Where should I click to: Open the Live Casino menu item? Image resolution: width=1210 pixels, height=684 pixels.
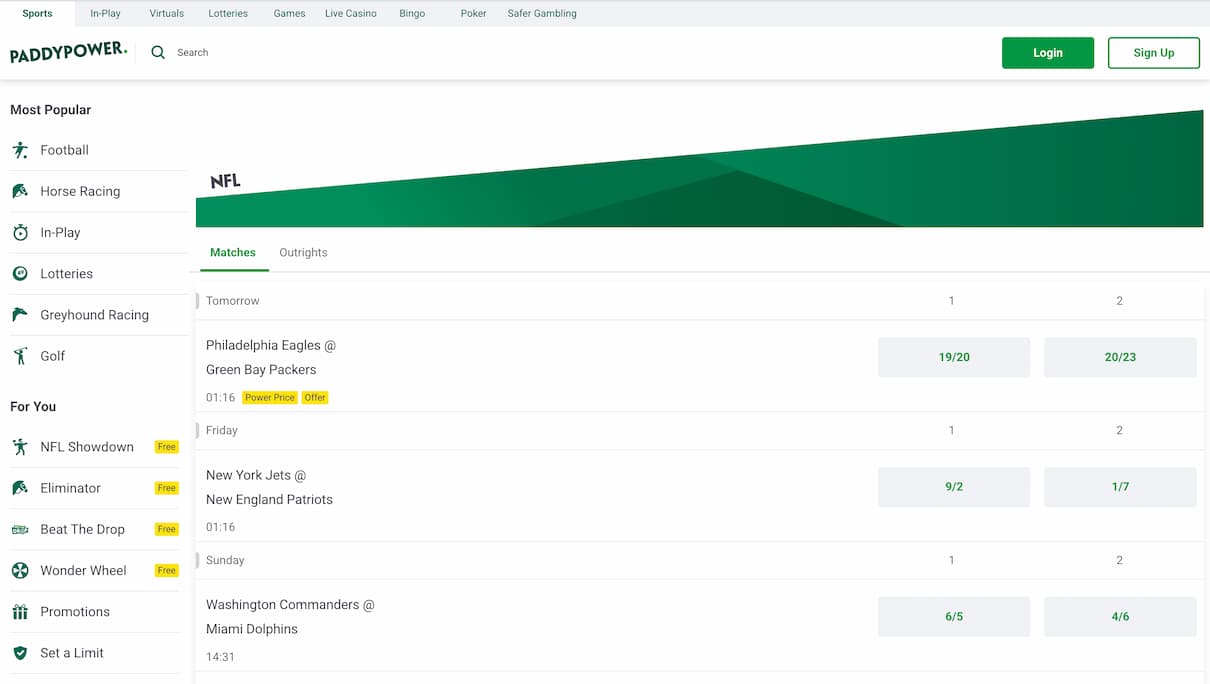(350, 13)
